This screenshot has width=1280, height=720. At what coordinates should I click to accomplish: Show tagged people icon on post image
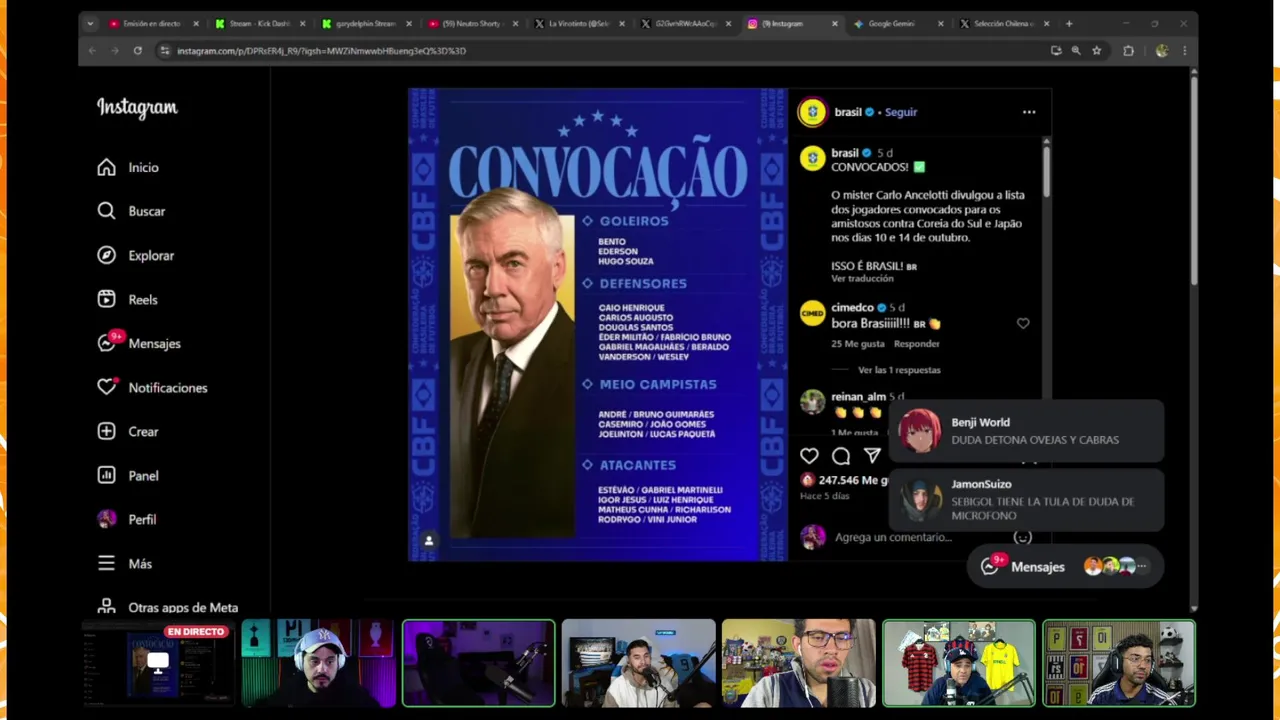[428, 540]
